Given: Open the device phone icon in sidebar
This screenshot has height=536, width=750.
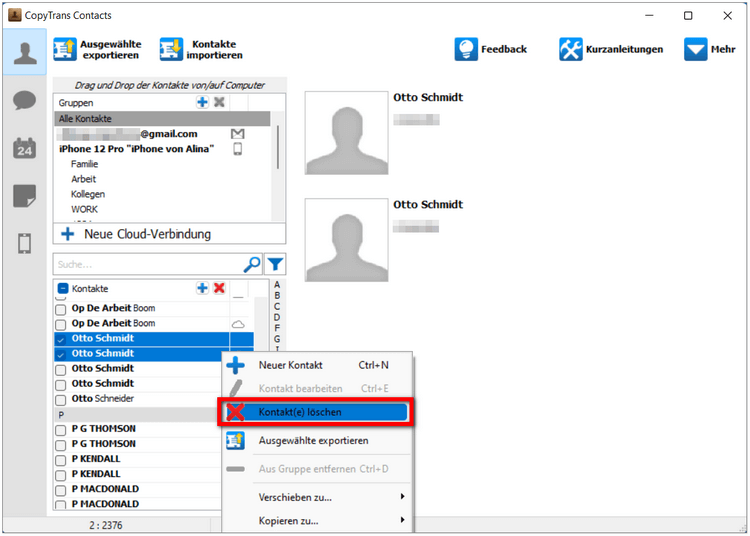Looking at the screenshot, I should click(x=24, y=243).
